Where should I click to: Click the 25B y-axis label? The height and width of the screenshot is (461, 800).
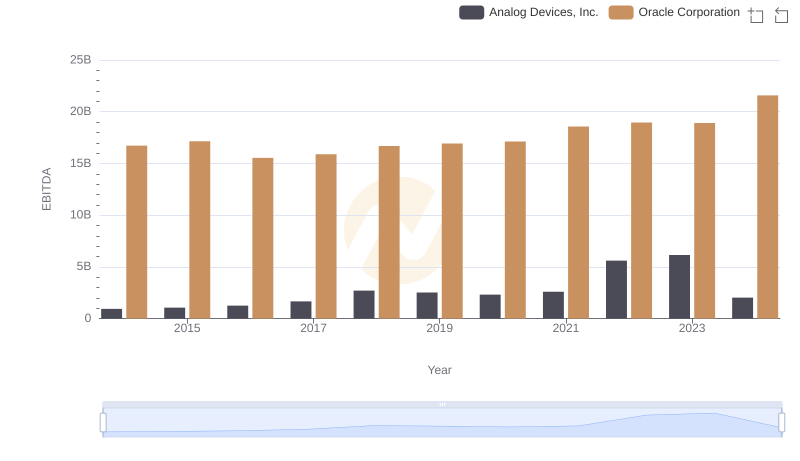[x=81, y=60]
